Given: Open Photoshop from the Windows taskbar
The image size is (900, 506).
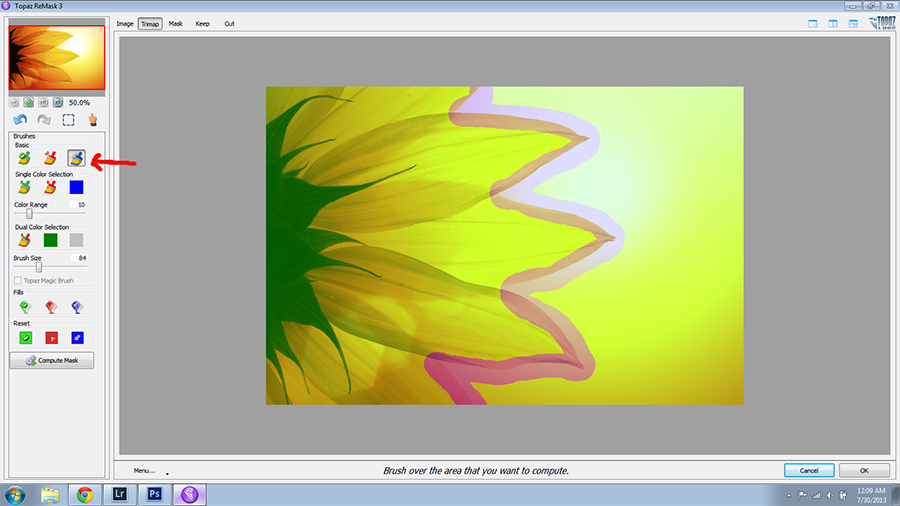Looking at the screenshot, I should pyautogui.click(x=155, y=493).
